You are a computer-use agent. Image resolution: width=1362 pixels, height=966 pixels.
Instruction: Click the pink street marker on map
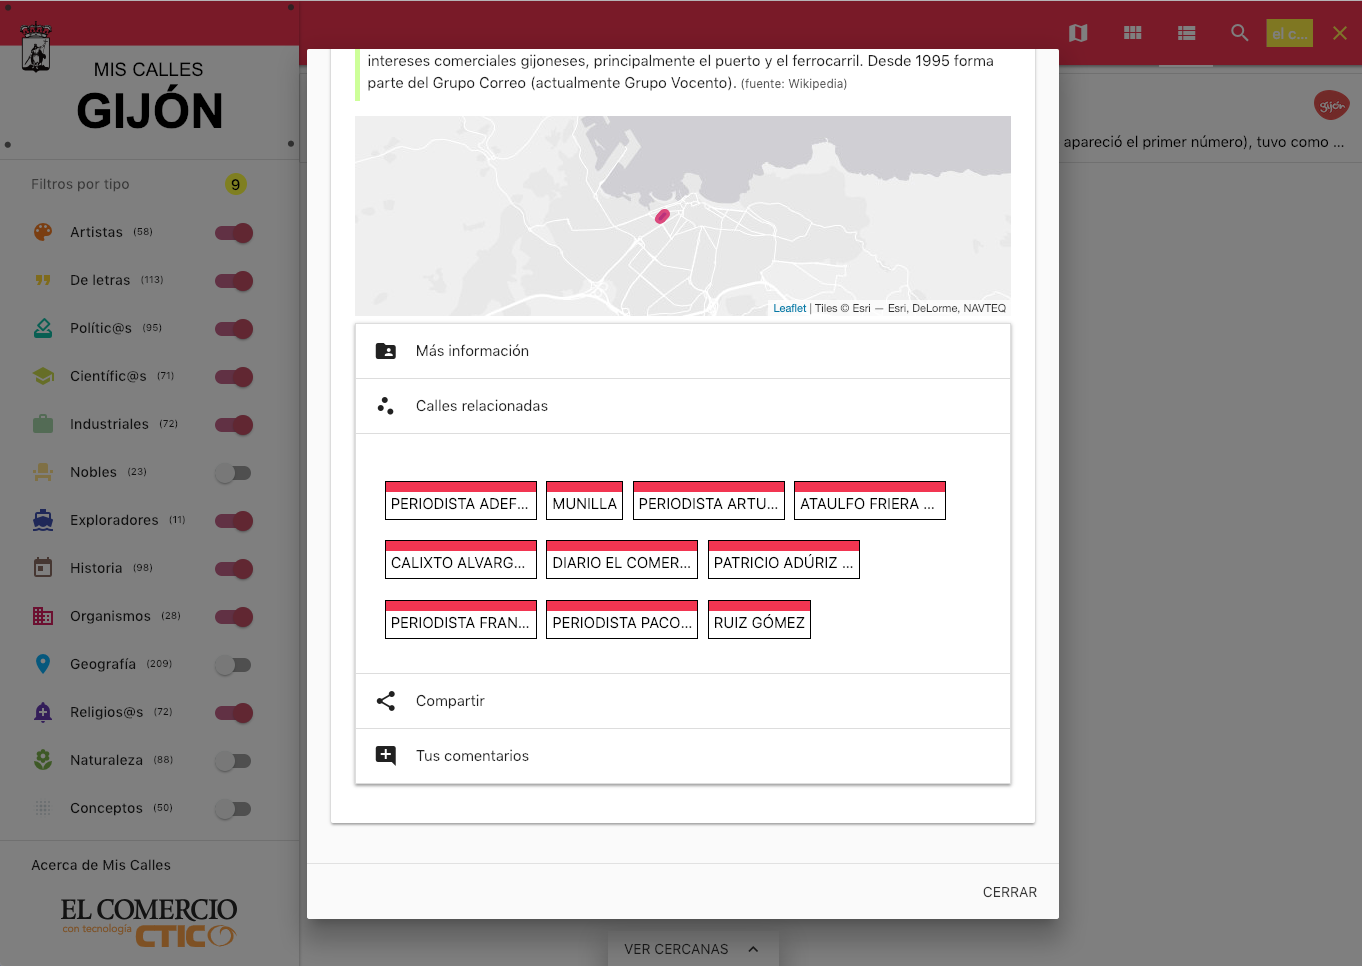click(x=662, y=216)
